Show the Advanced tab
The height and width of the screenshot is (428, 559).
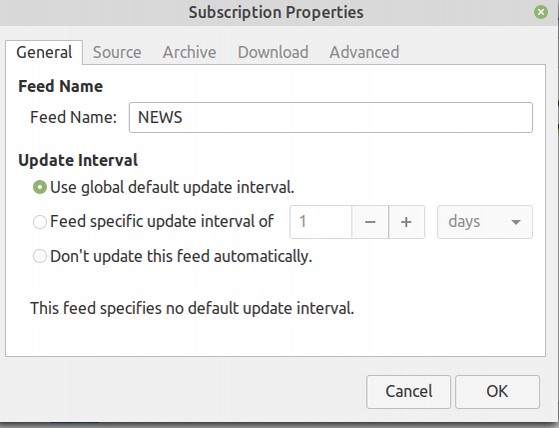click(364, 52)
